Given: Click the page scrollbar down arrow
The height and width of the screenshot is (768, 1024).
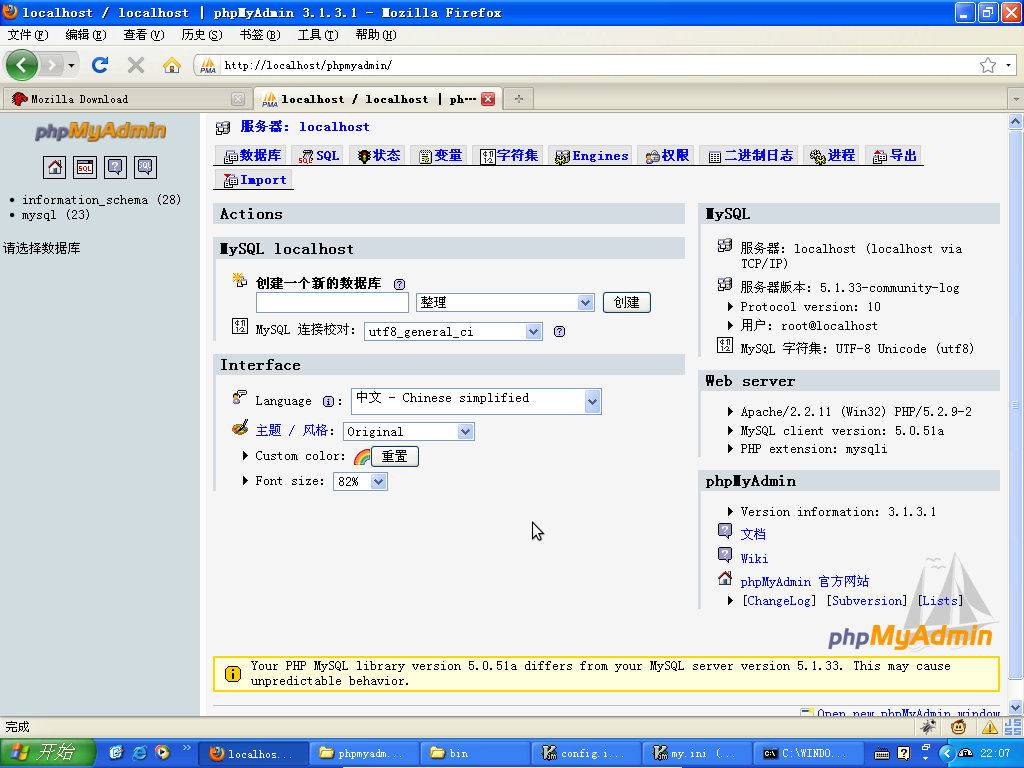Looking at the screenshot, I should click(x=1016, y=707).
